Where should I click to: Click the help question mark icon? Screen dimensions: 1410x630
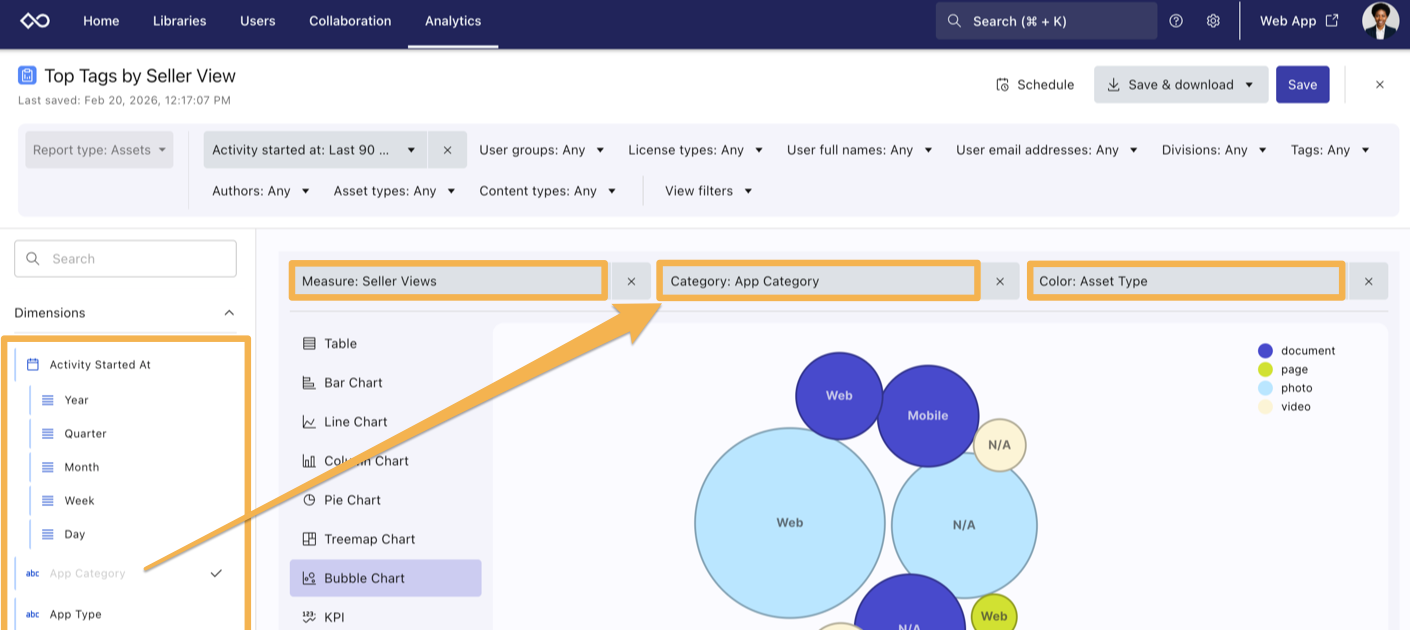click(x=1176, y=21)
